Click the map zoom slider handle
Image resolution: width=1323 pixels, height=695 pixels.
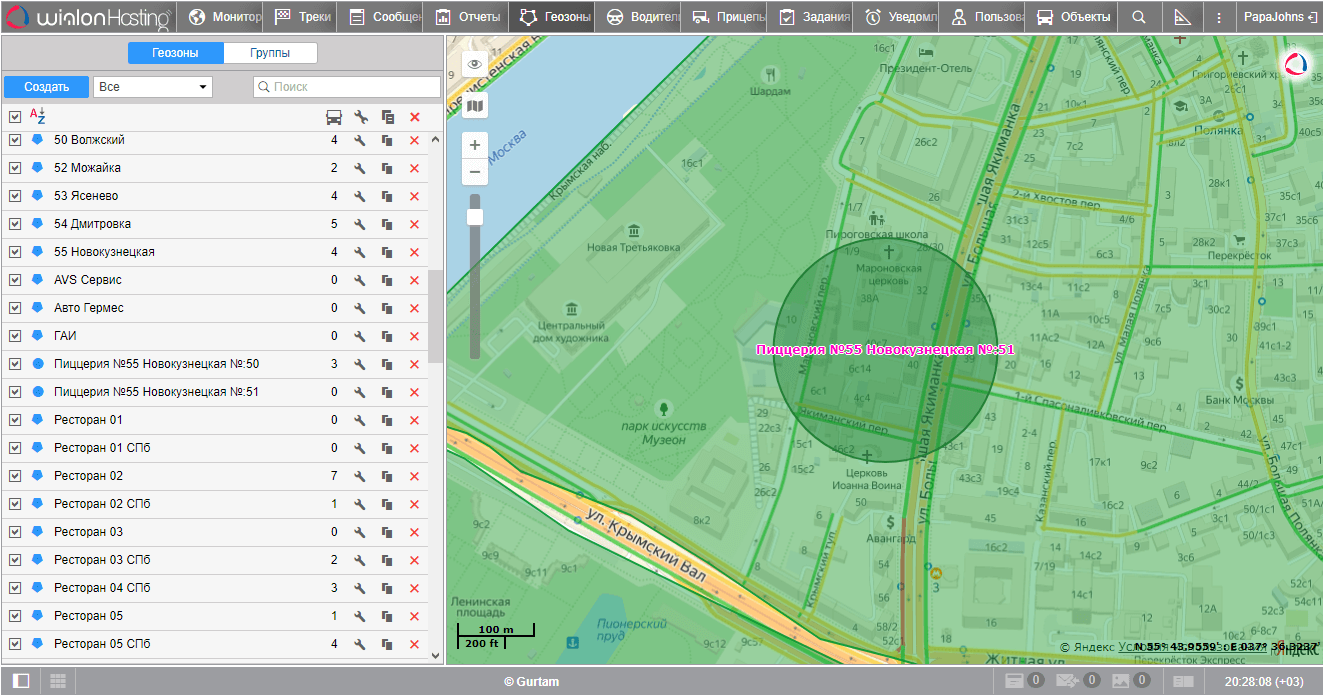pyautogui.click(x=475, y=216)
